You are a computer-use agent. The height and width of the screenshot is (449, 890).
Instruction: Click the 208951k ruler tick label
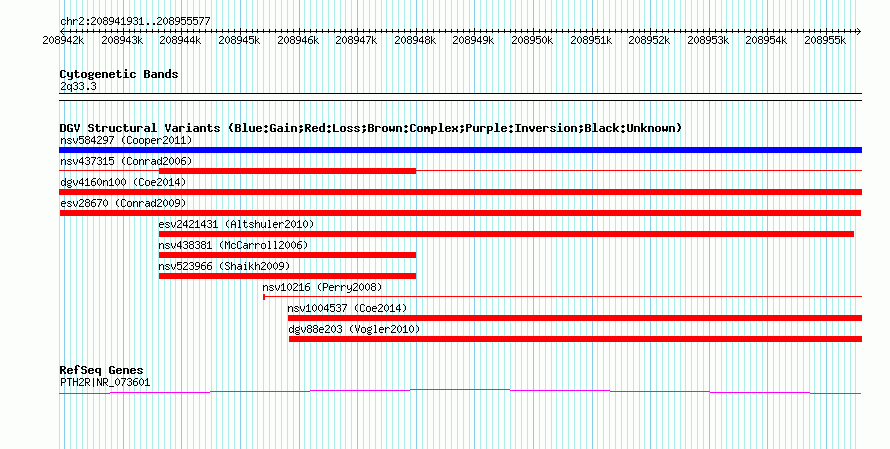click(x=591, y=41)
